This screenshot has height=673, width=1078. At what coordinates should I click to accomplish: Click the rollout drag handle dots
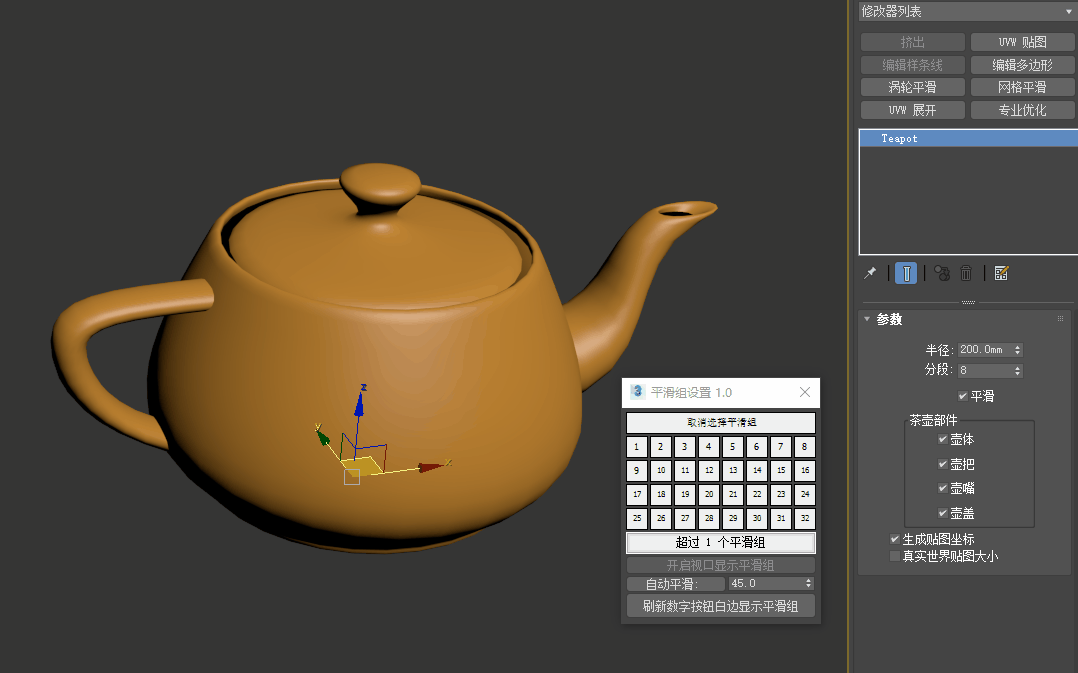pos(1060,319)
